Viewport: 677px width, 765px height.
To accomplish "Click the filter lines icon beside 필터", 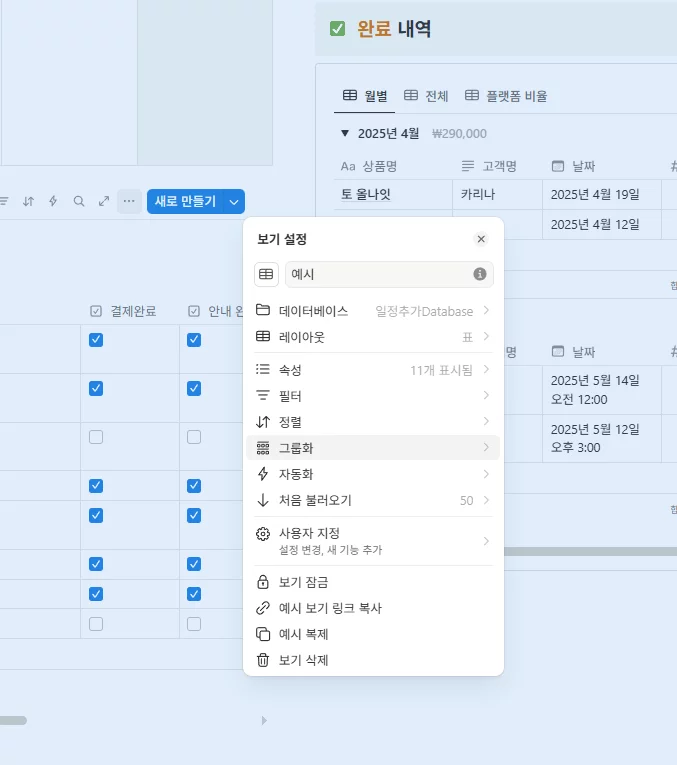I will click(263, 395).
